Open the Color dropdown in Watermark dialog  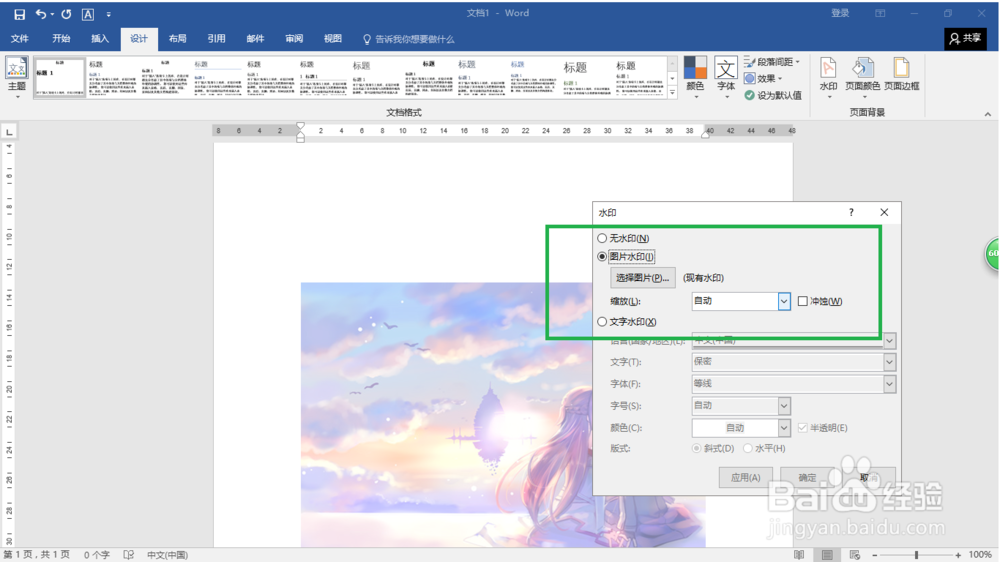point(784,427)
